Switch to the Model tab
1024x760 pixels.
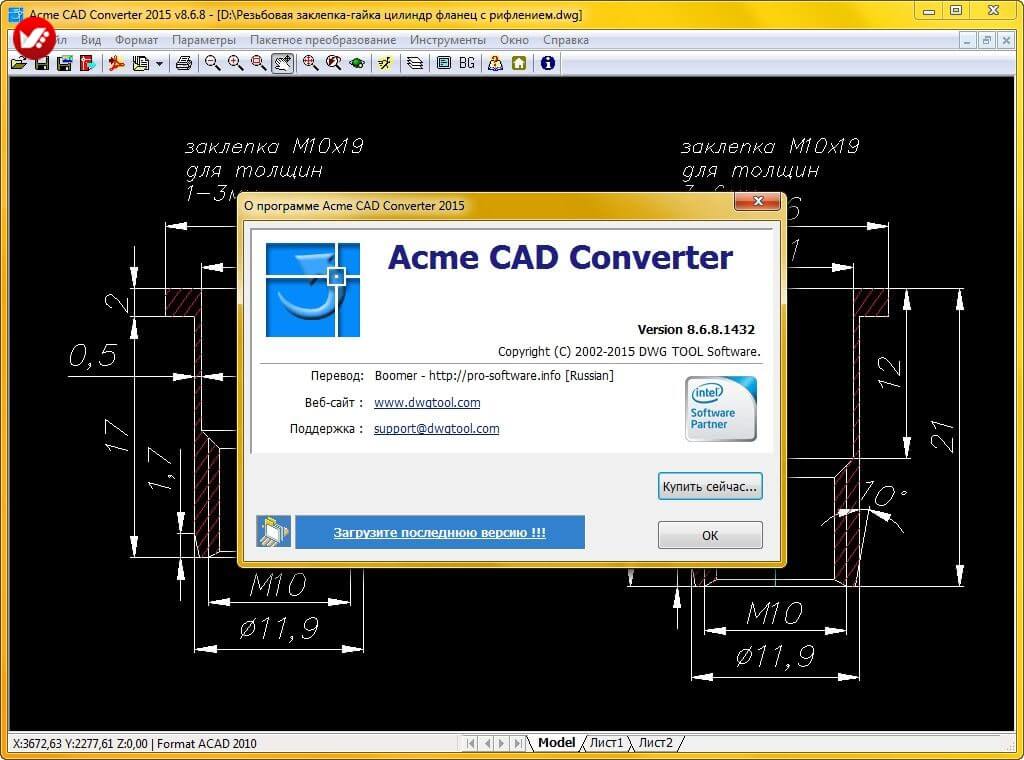(x=556, y=743)
